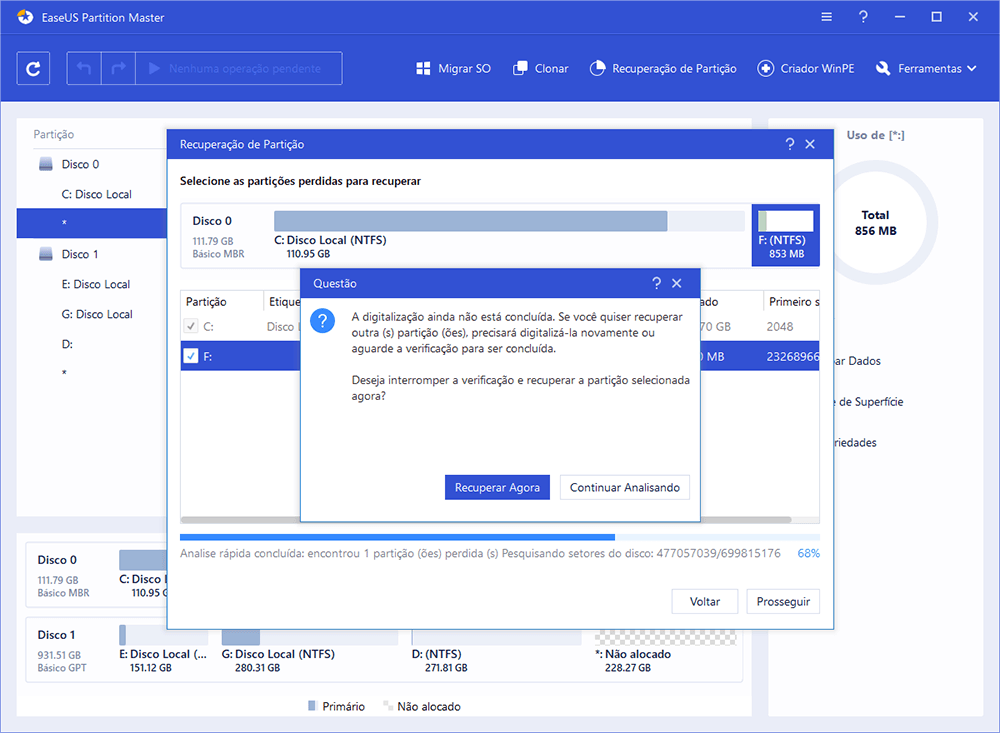Open the Migrar SO tool
The image size is (1000, 733).
point(453,68)
